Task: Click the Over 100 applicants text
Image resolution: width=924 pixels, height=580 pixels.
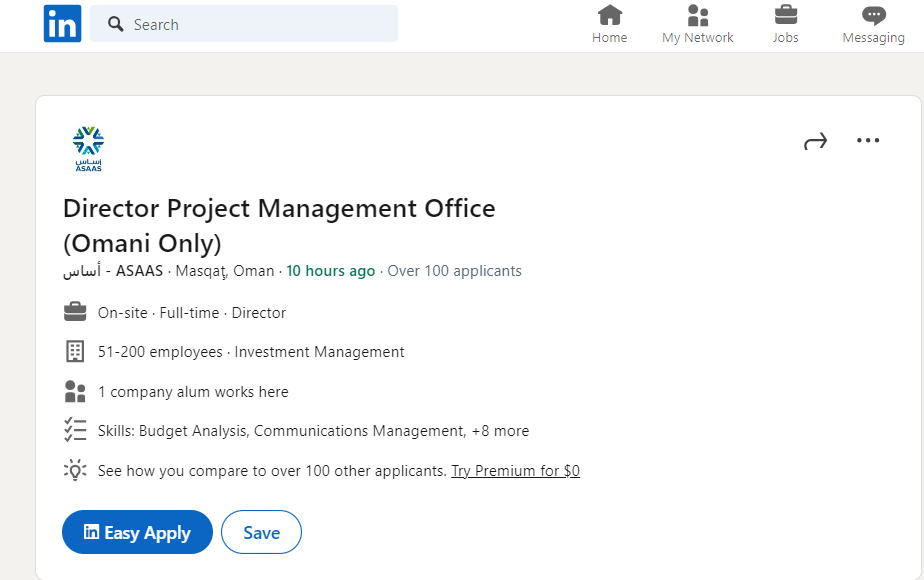Action: 454,271
